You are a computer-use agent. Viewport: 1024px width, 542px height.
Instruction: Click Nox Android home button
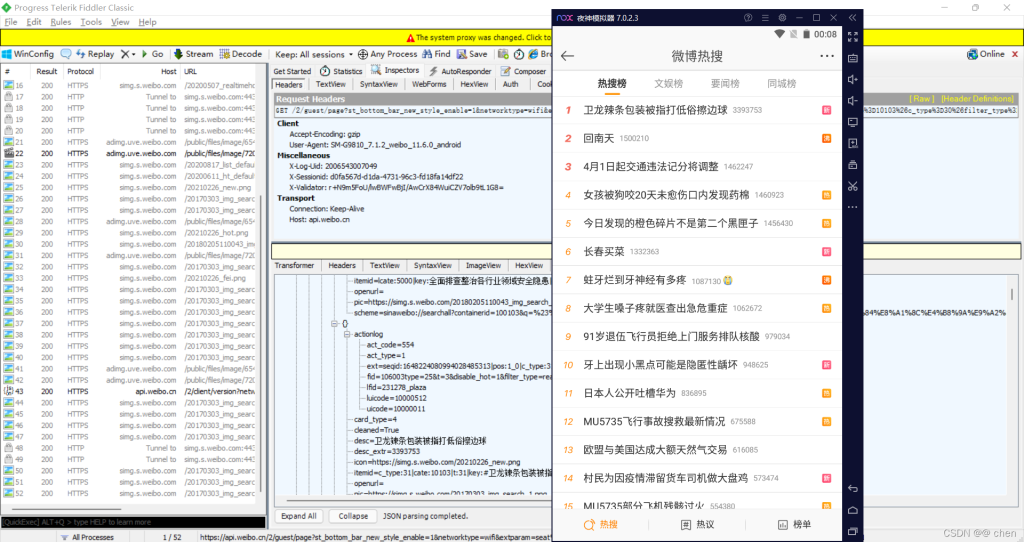point(852,510)
